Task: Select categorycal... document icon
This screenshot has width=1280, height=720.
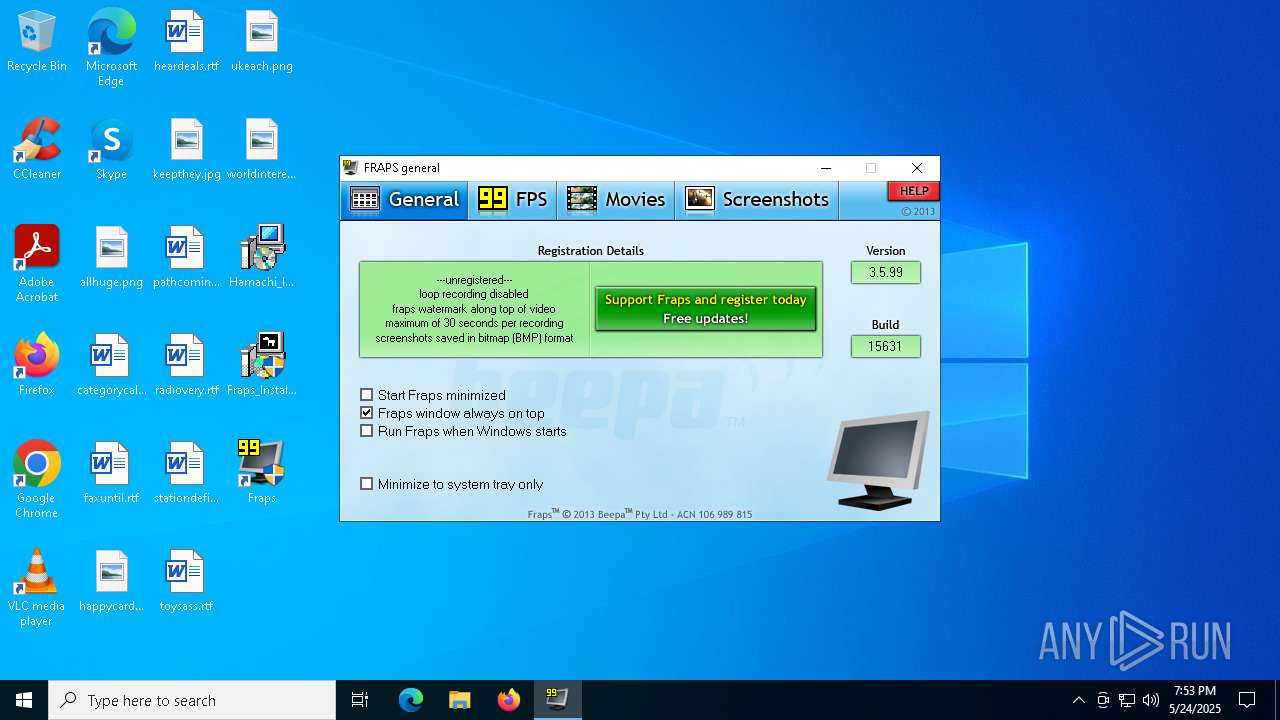Action: click(111, 366)
